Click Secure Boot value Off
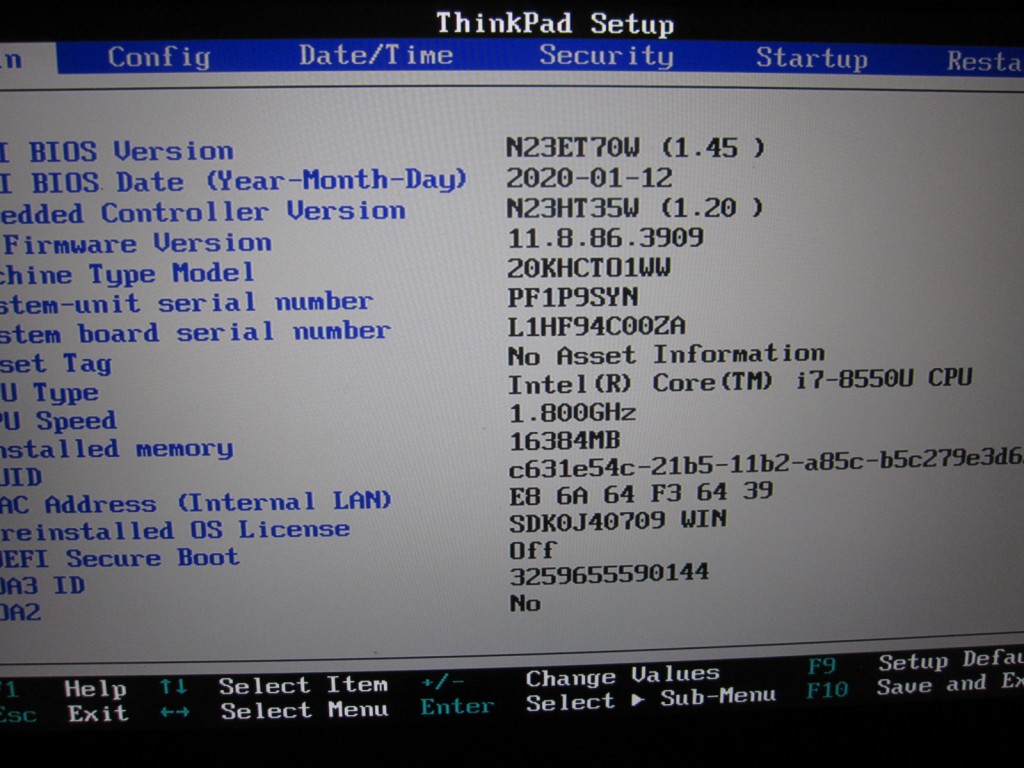 click(532, 550)
